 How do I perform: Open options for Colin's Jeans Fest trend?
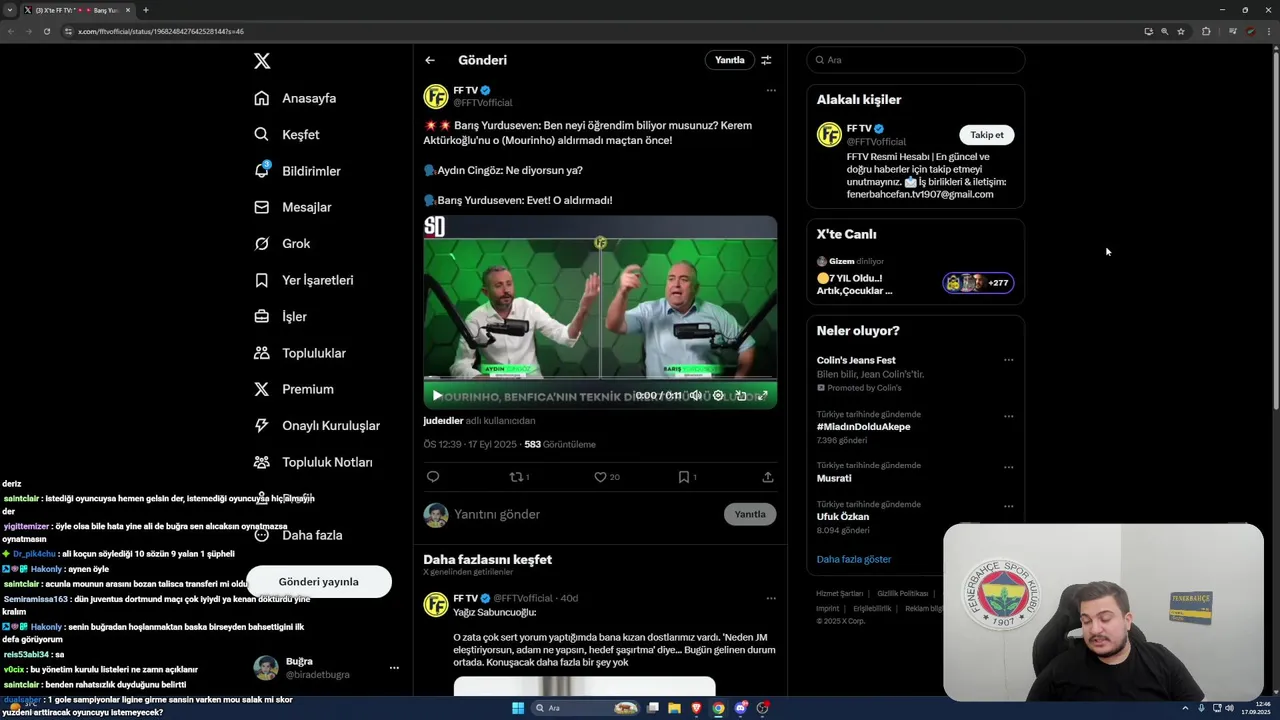coord(1009,360)
